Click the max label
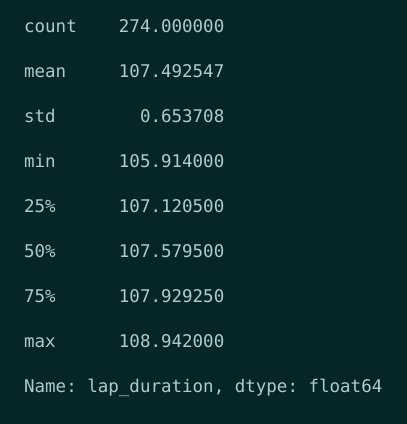 40,341
